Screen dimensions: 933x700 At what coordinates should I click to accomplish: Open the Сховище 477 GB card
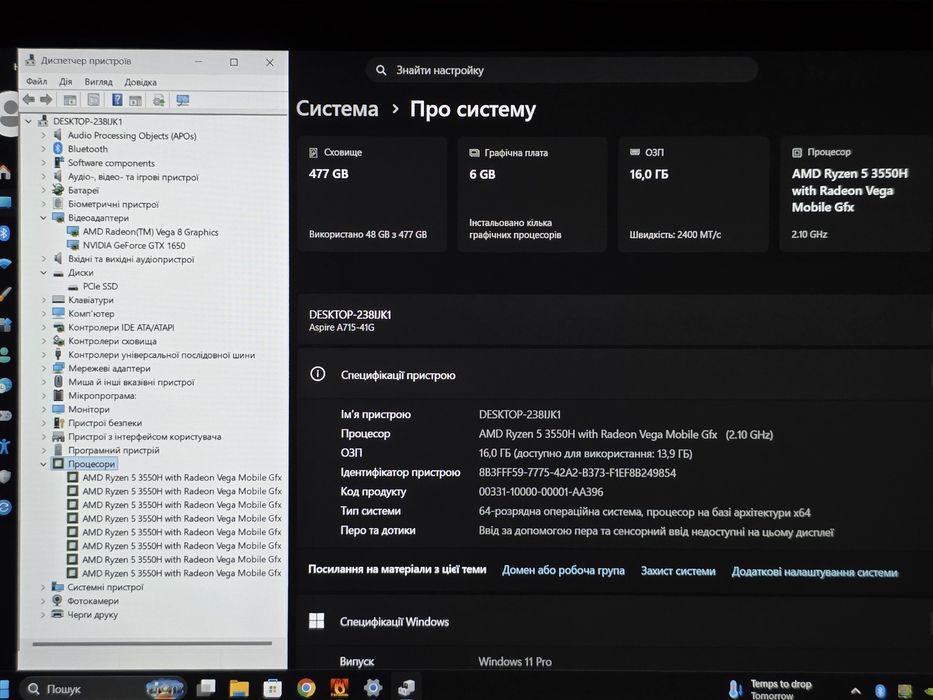tap(372, 194)
